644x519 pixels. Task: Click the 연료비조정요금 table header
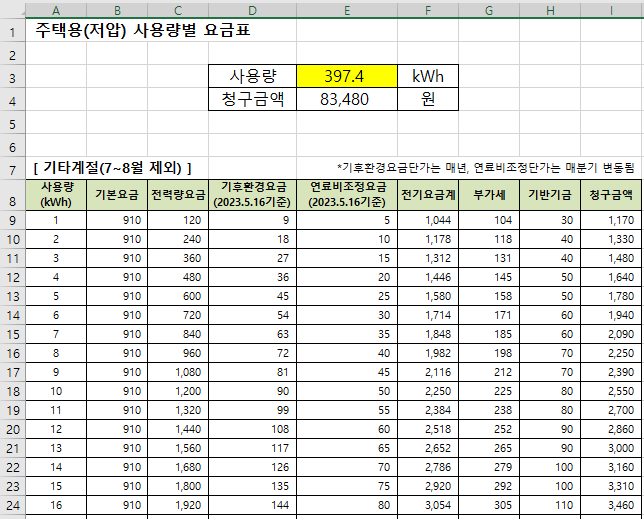pos(347,195)
